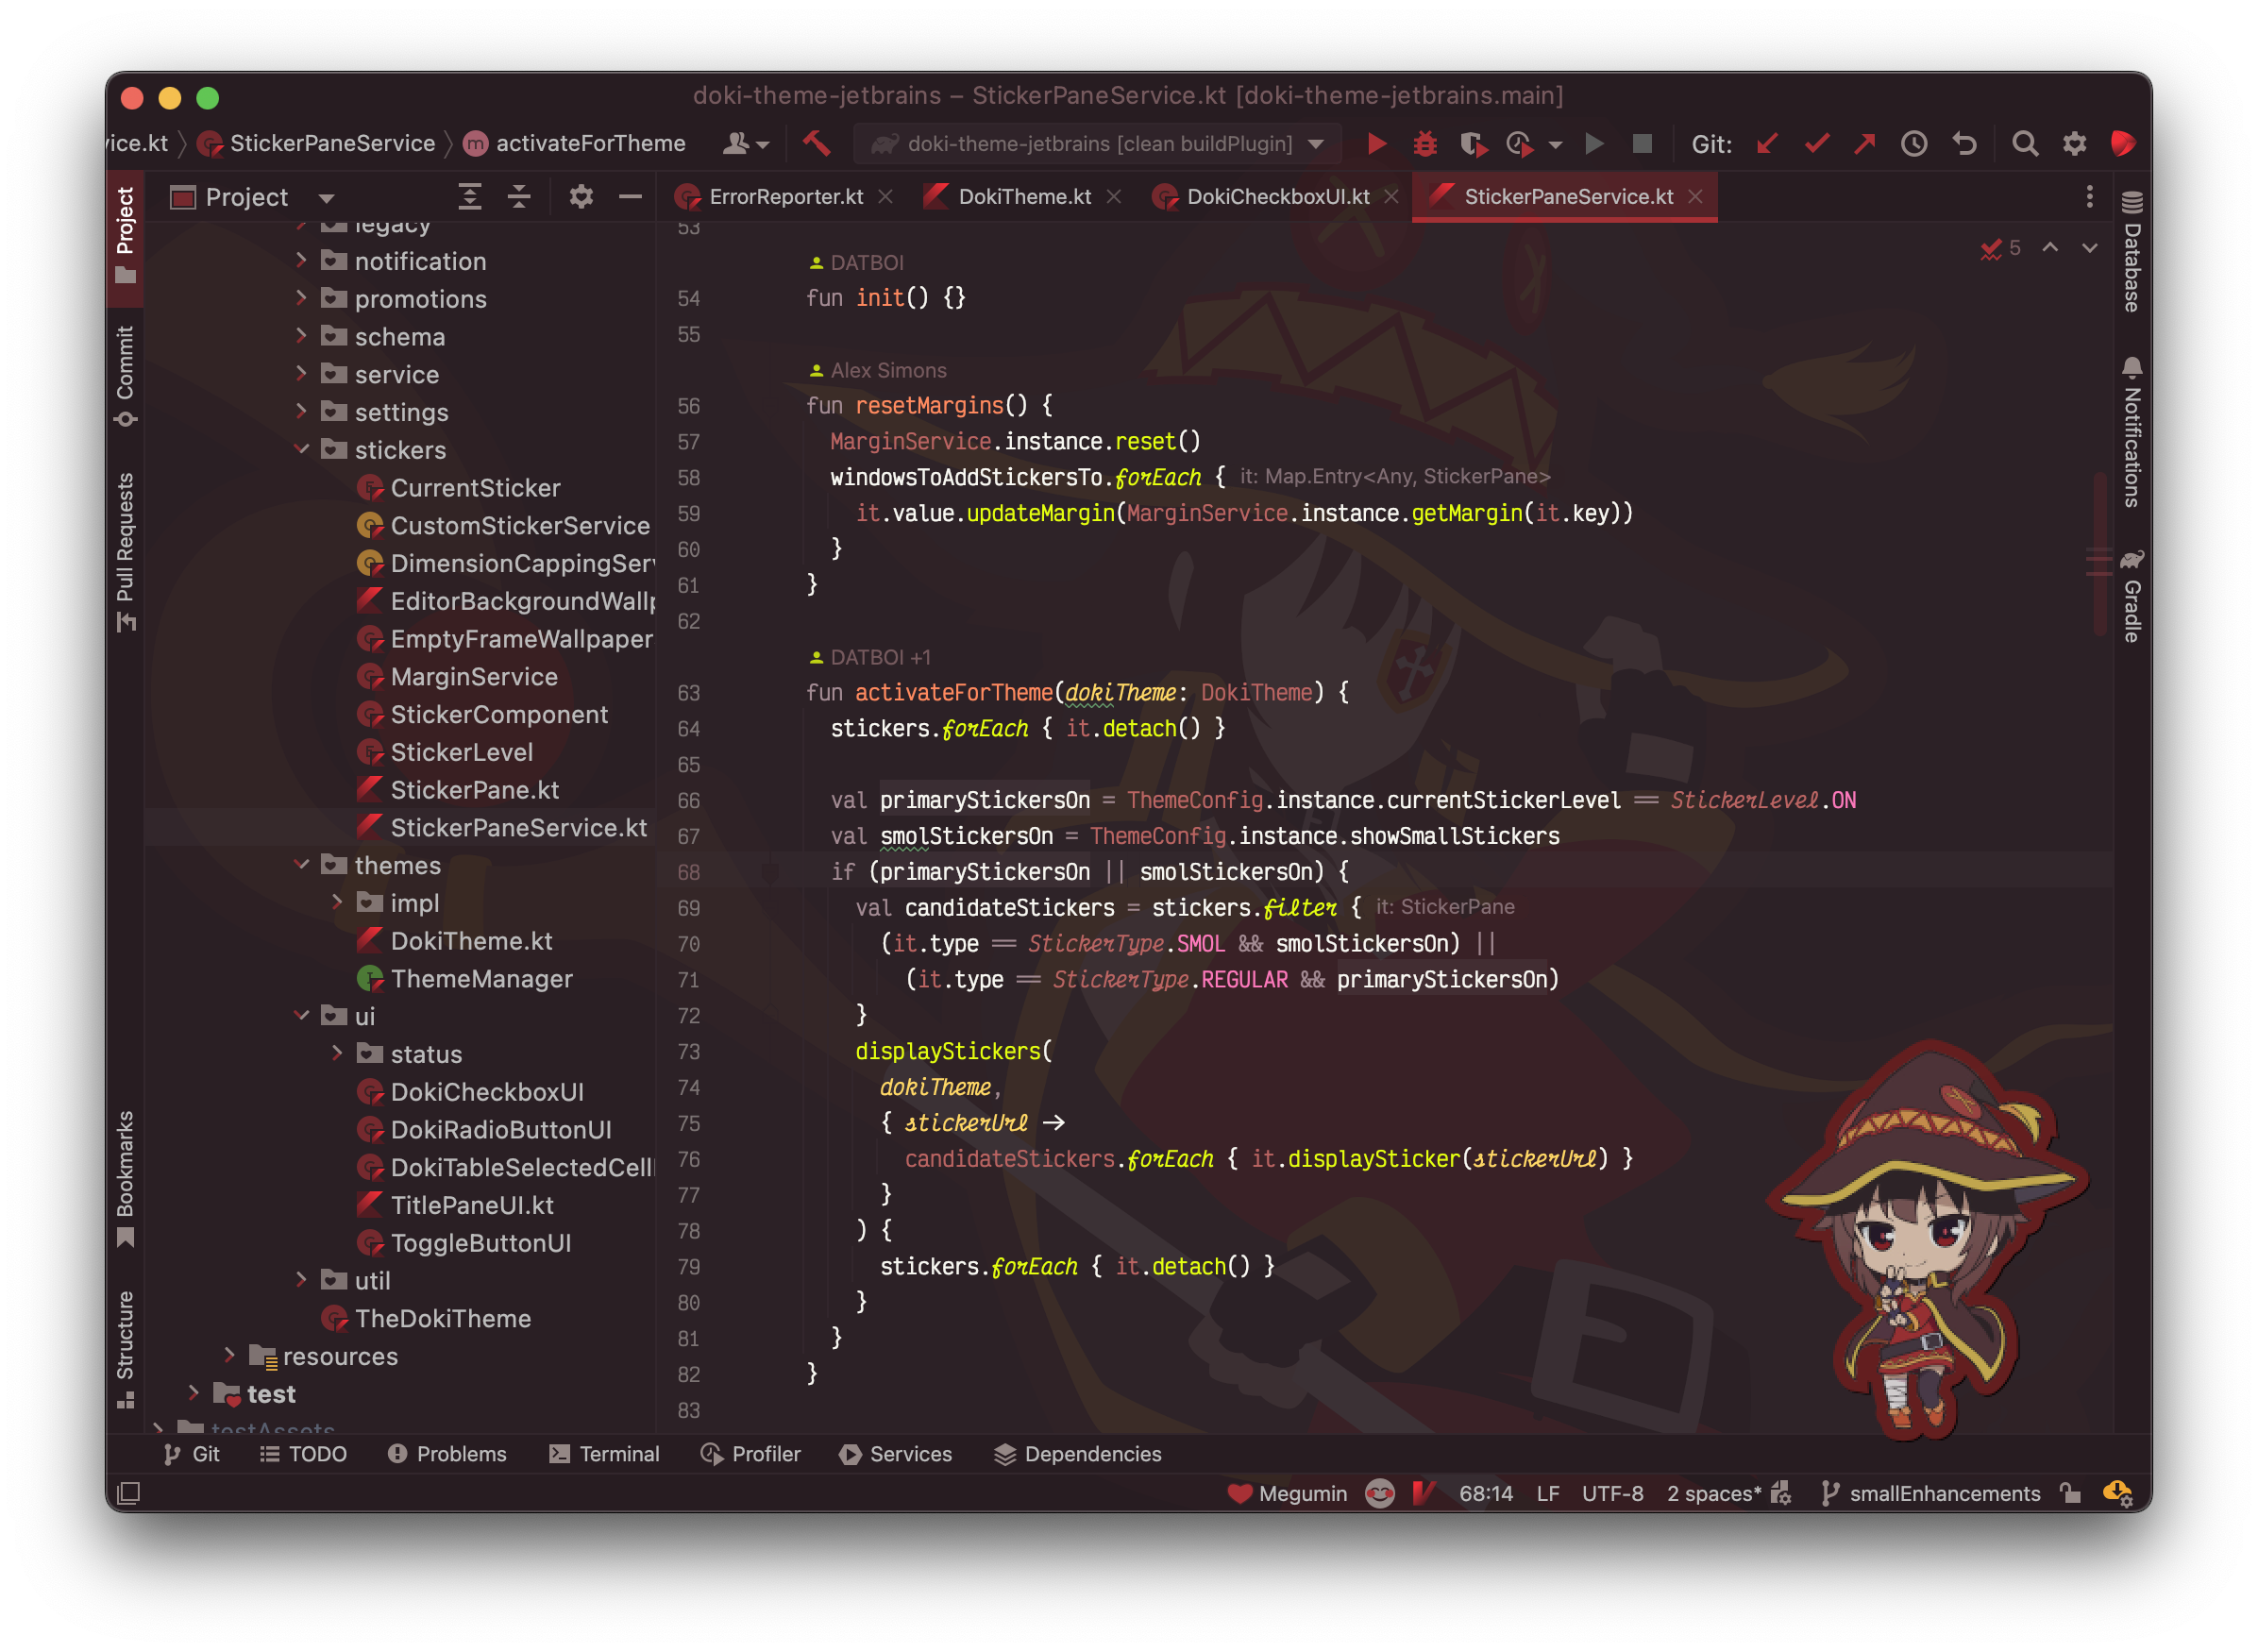Click the inspections problems count indicator

click(2001, 247)
